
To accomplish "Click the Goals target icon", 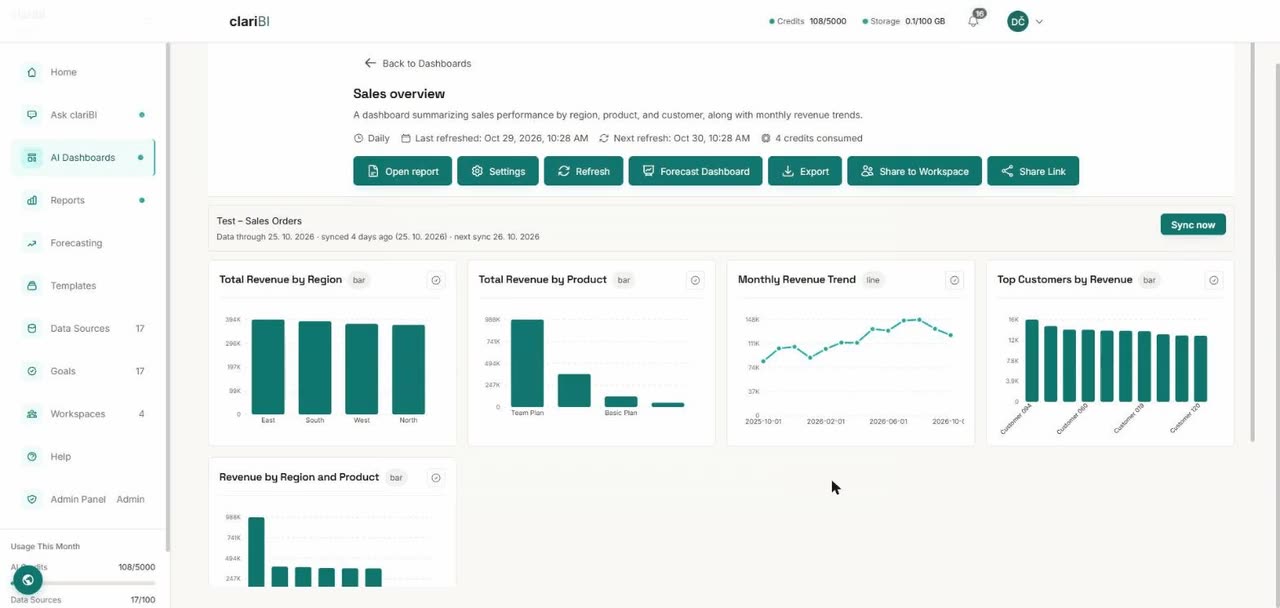I will 31,371.
